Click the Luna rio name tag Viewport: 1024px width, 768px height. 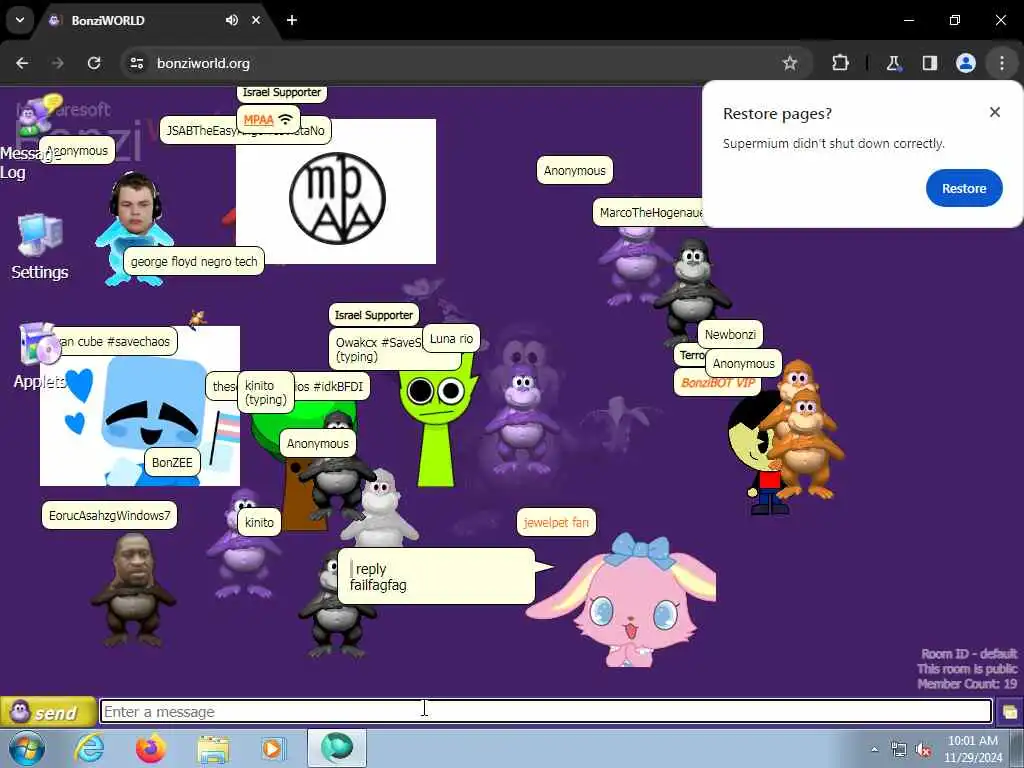tap(451, 339)
